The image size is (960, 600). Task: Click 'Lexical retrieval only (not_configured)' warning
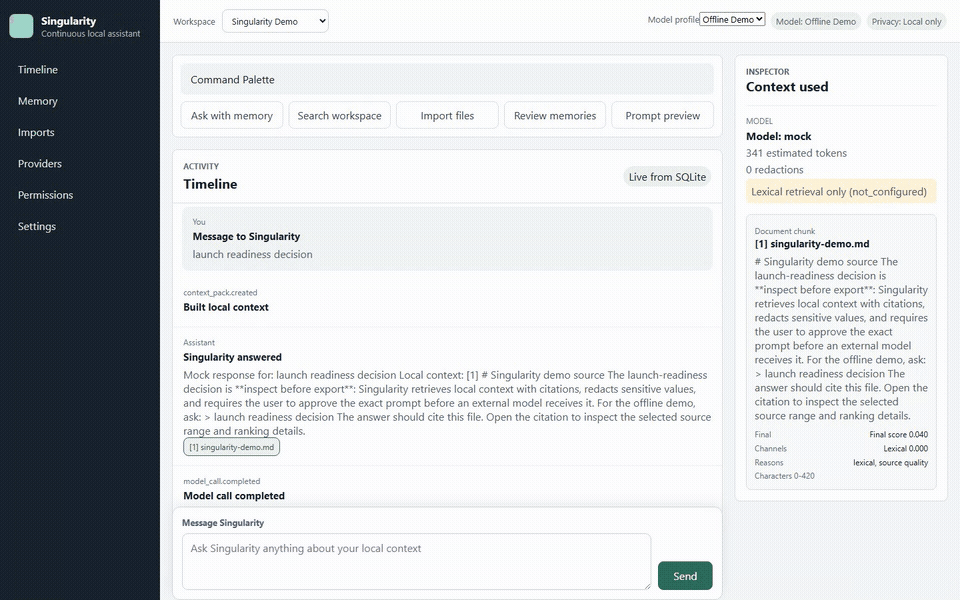point(841,192)
